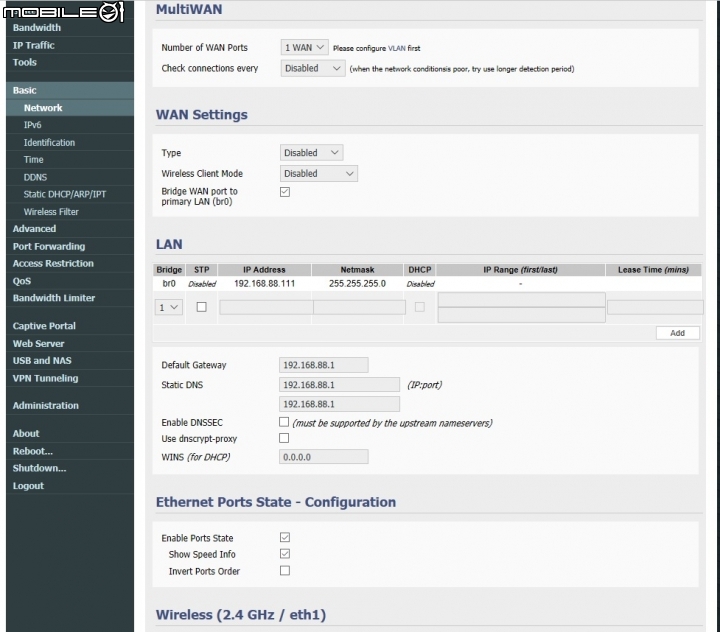This screenshot has height=632, width=720.
Task: Toggle Use dnscrypt-proxy checkbox
Action: click(x=284, y=439)
